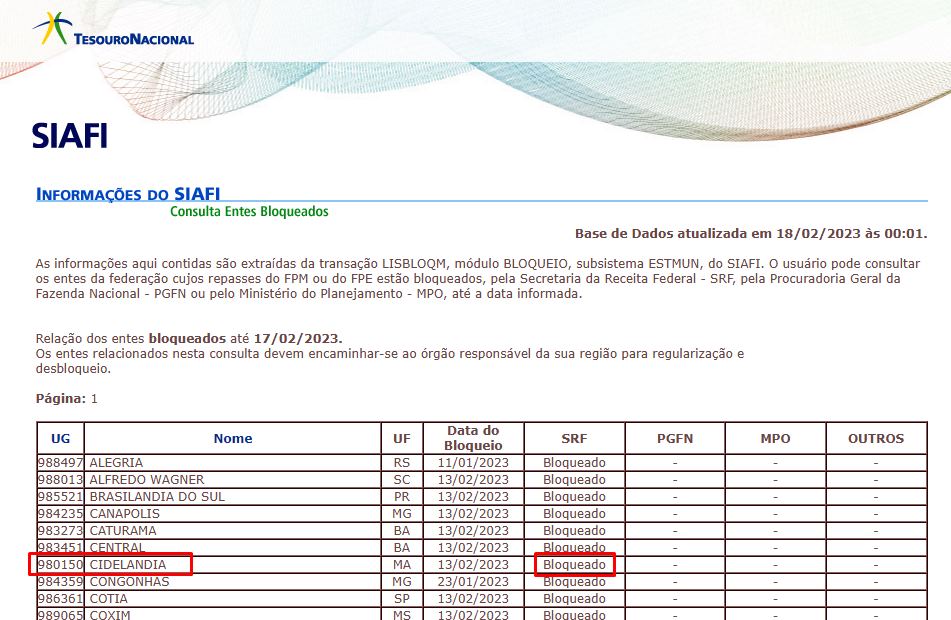
Task: Click the Bloqueado status for CIDELANDIA
Action: pyautogui.click(x=574, y=565)
